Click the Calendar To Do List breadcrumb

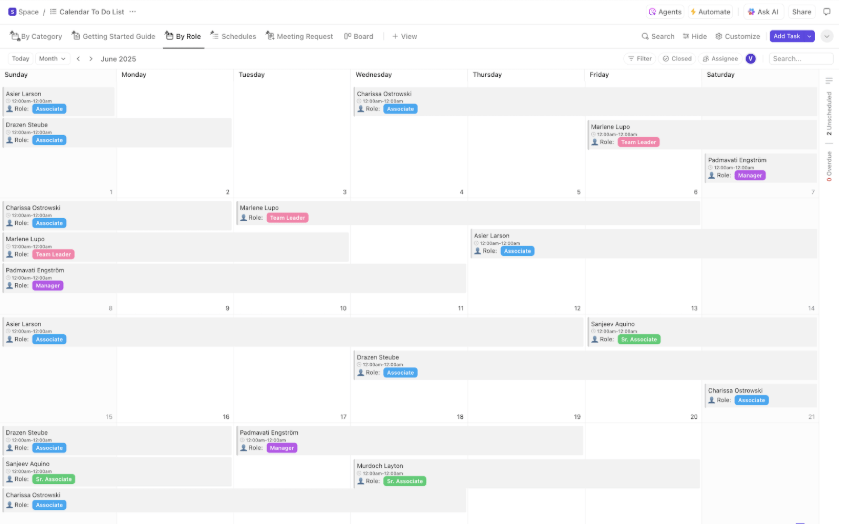tap(91, 12)
